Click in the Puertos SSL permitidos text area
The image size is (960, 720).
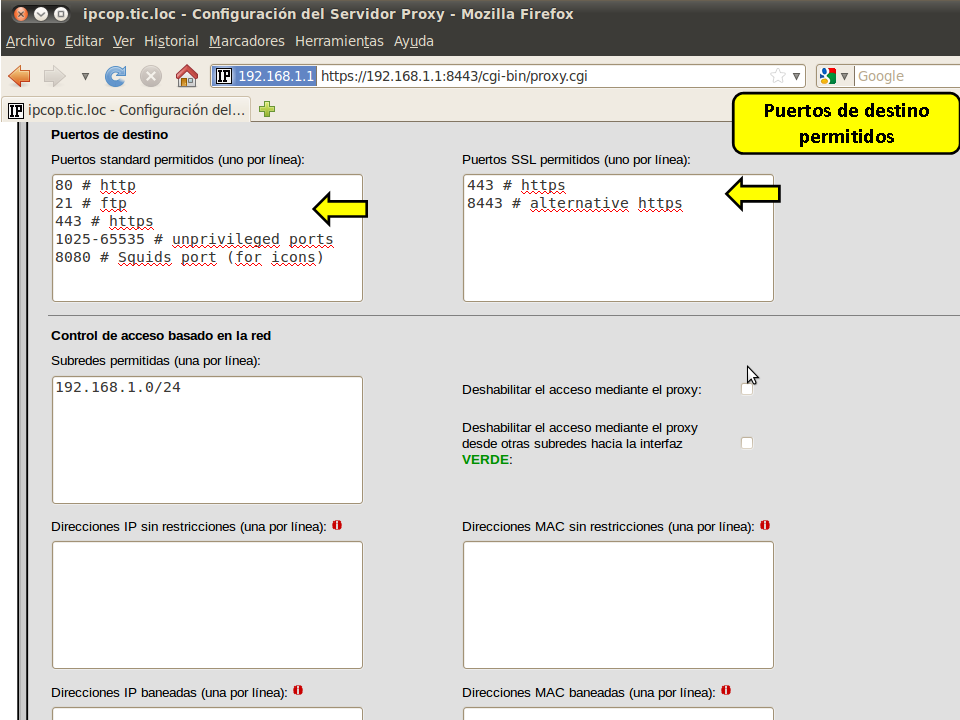tap(618, 250)
